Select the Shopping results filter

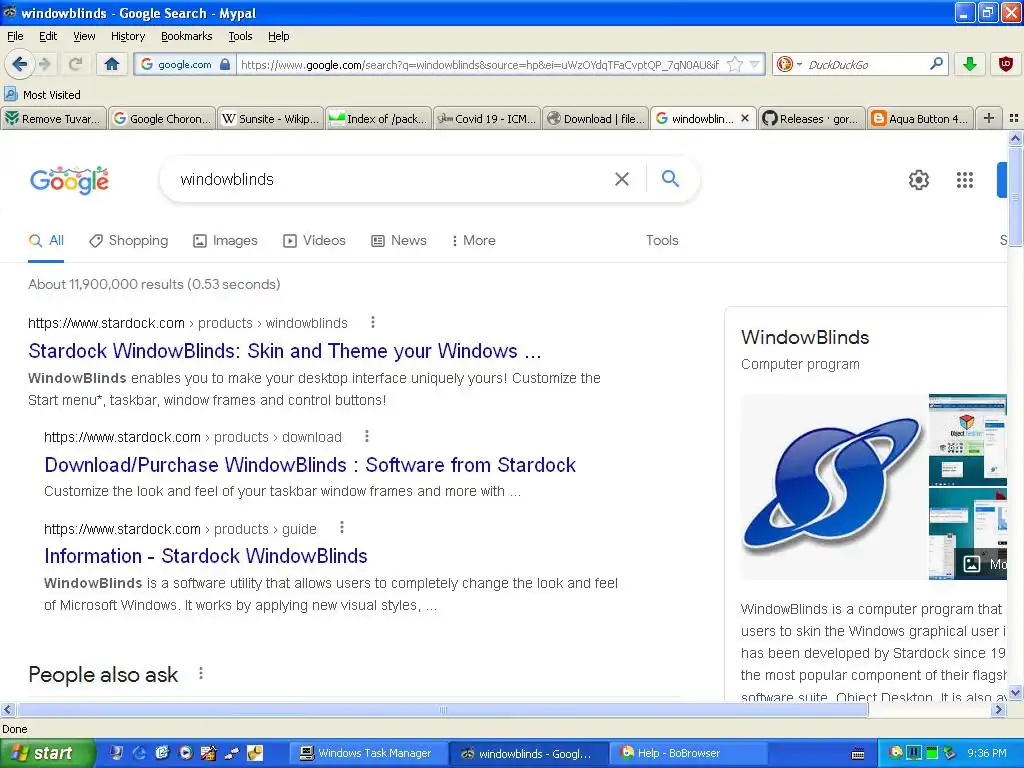(129, 240)
